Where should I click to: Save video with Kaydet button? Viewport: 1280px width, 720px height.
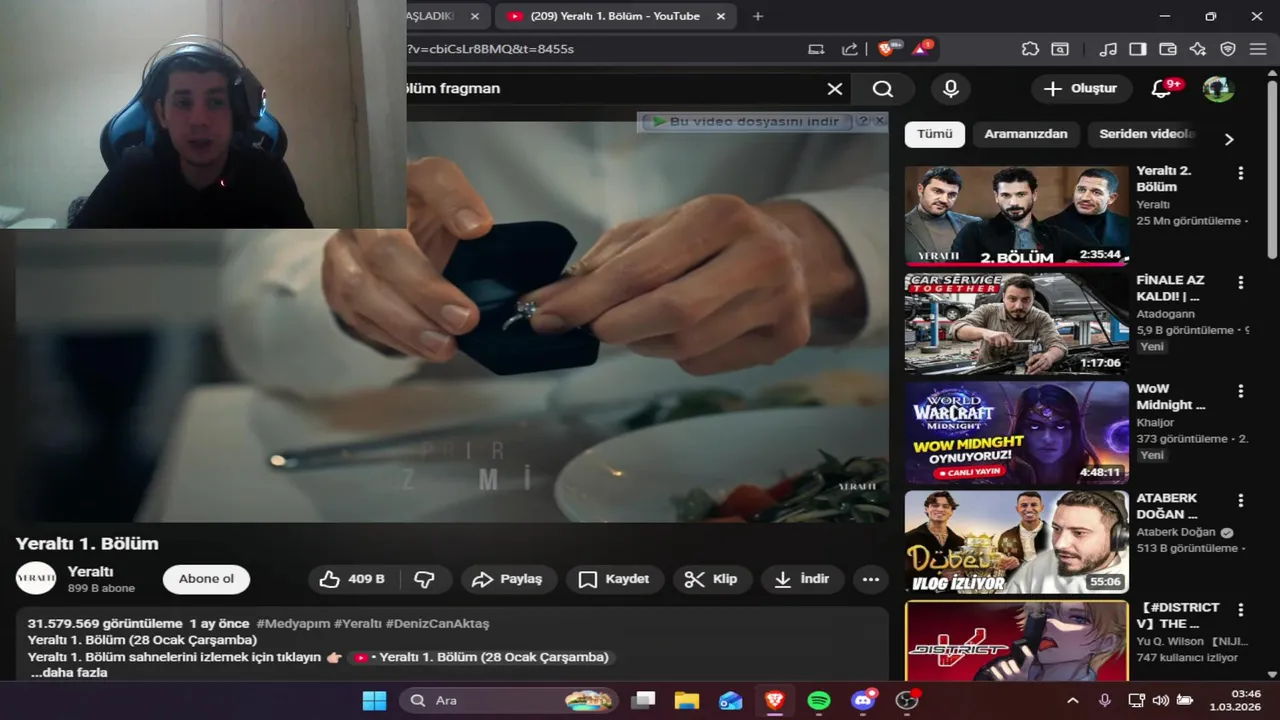[614, 579]
